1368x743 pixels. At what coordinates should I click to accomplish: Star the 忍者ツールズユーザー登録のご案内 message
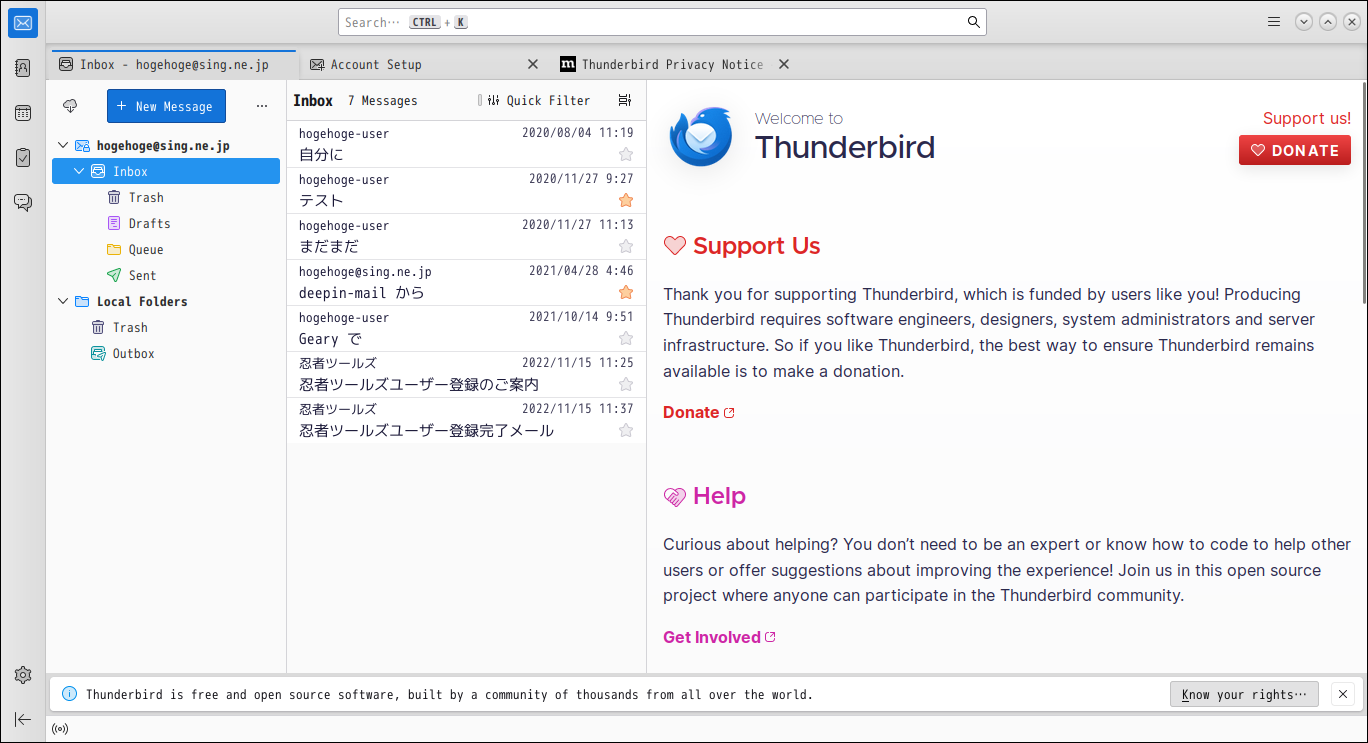tap(626, 384)
